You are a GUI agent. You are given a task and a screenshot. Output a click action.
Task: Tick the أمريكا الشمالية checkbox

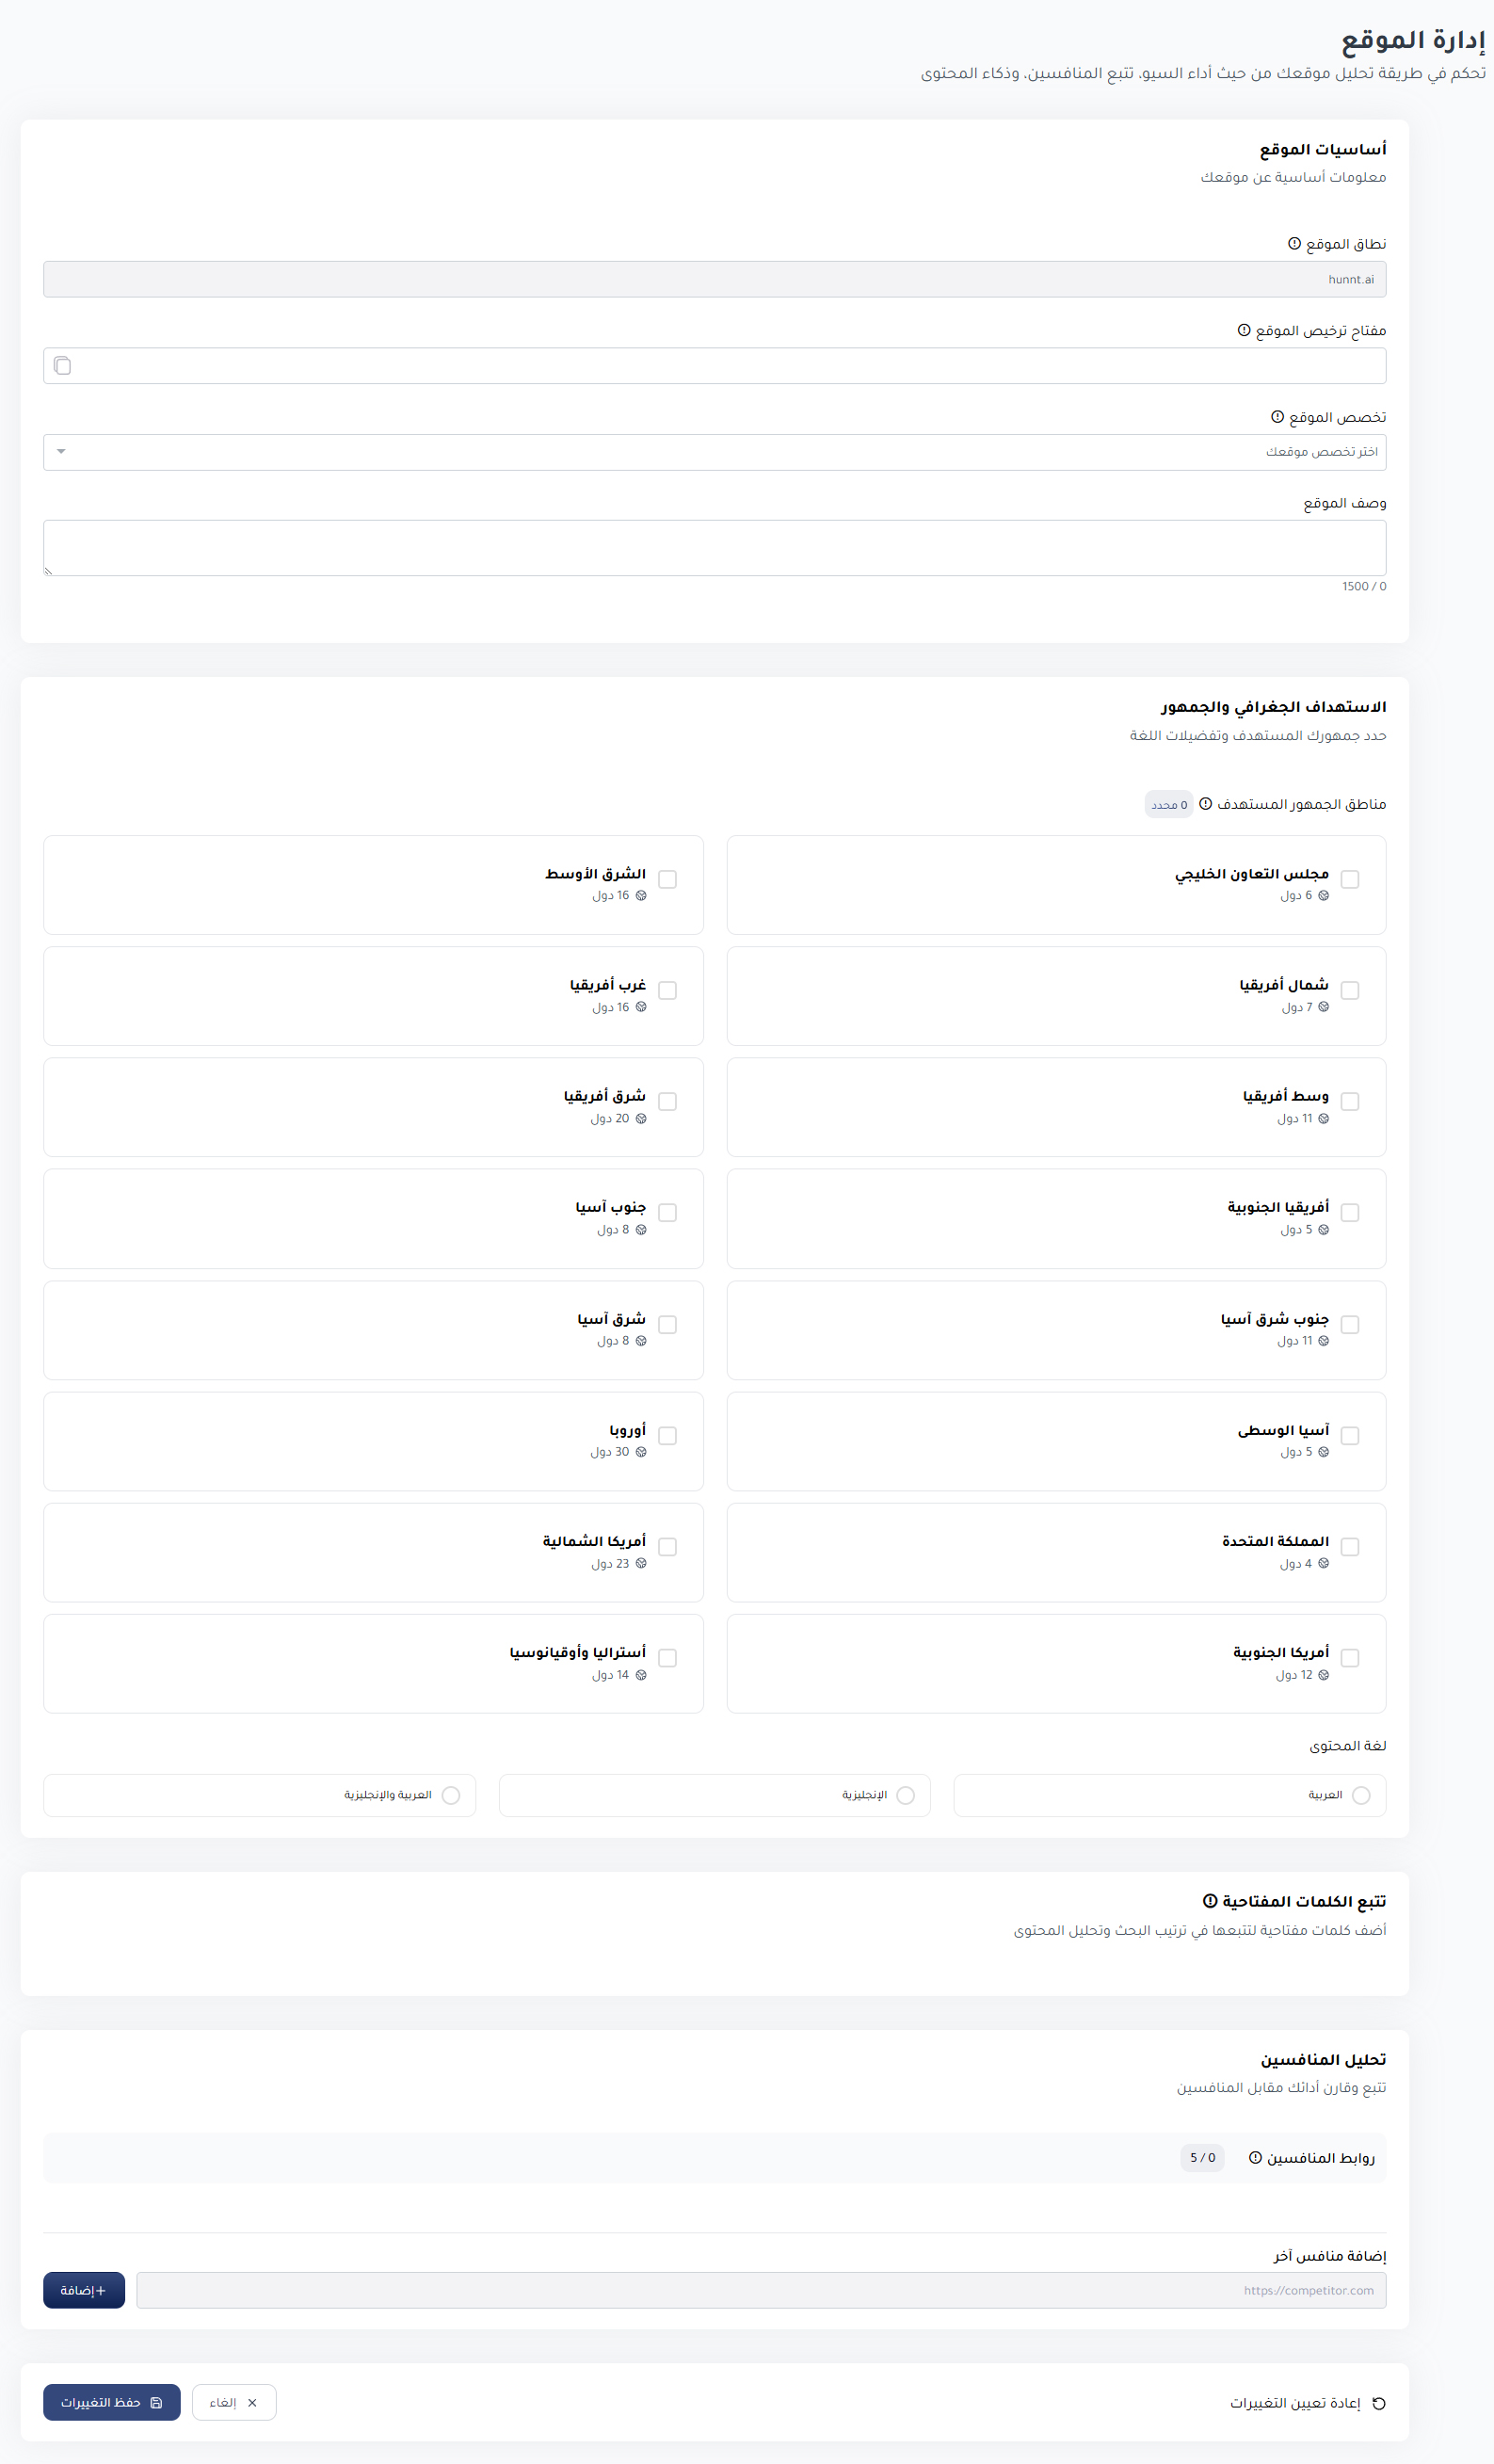pos(668,1547)
